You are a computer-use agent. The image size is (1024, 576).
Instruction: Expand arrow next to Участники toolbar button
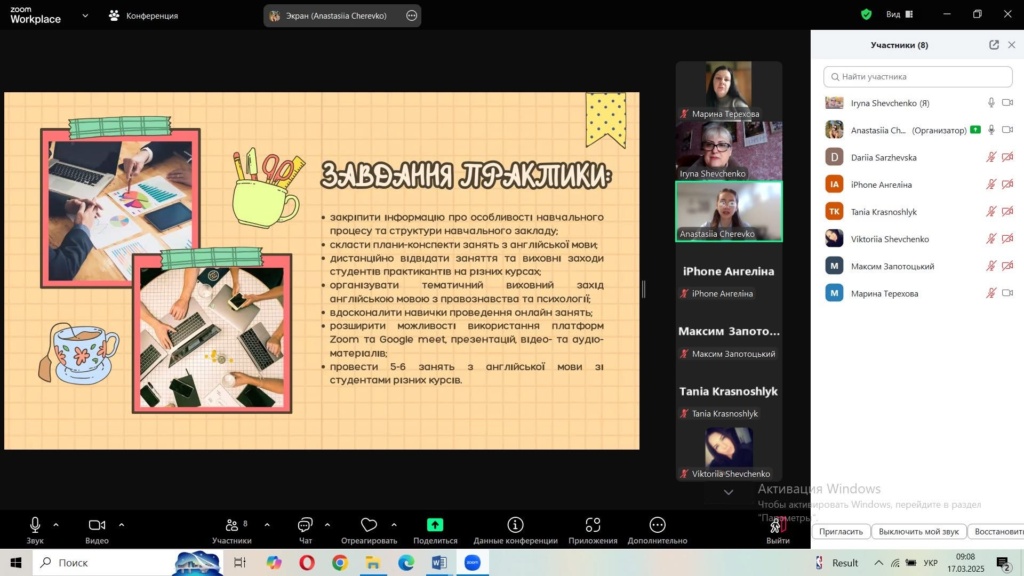tap(267, 524)
